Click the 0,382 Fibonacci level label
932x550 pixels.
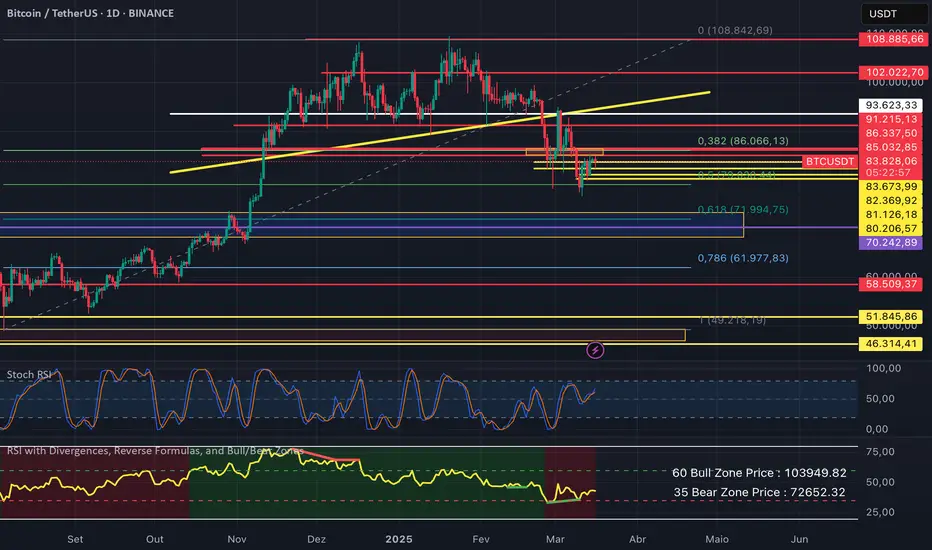743,141
